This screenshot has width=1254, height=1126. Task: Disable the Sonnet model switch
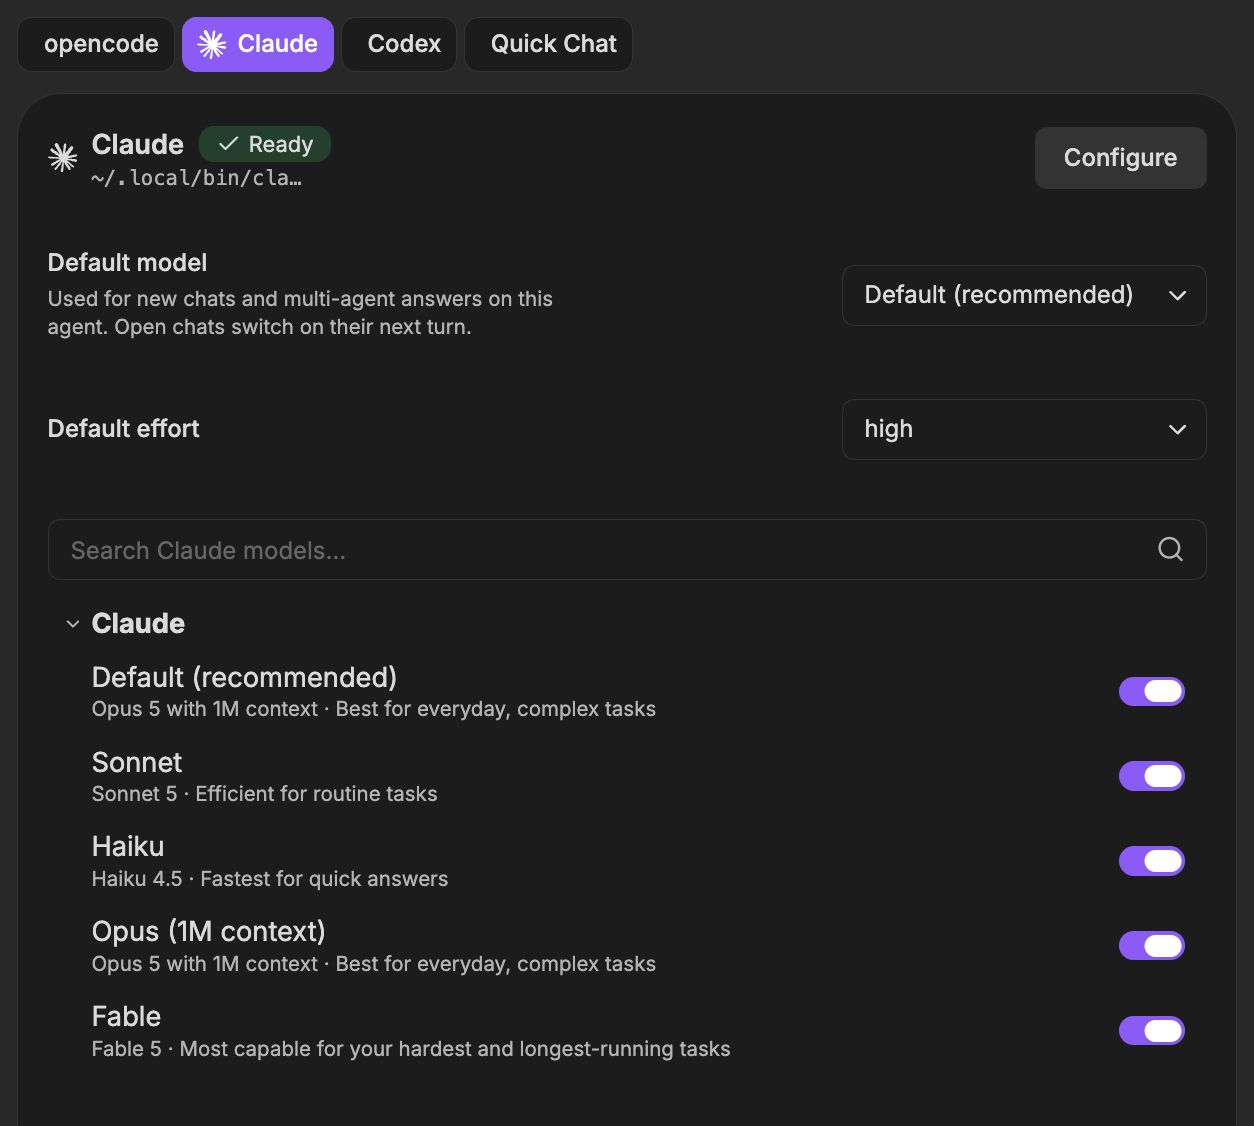coord(1151,776)
